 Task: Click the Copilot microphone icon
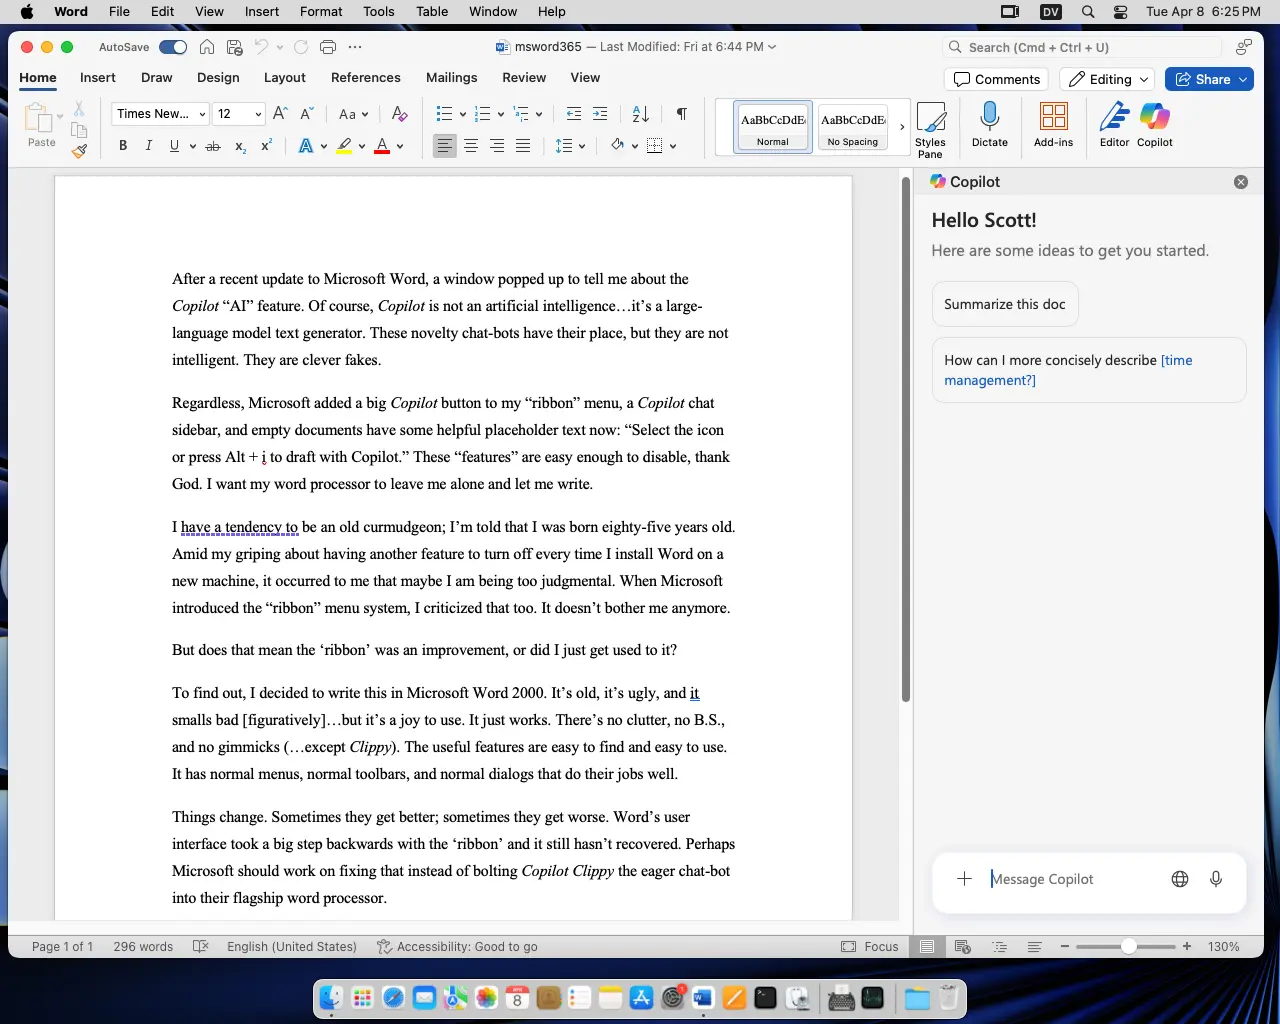point(1215,879)
